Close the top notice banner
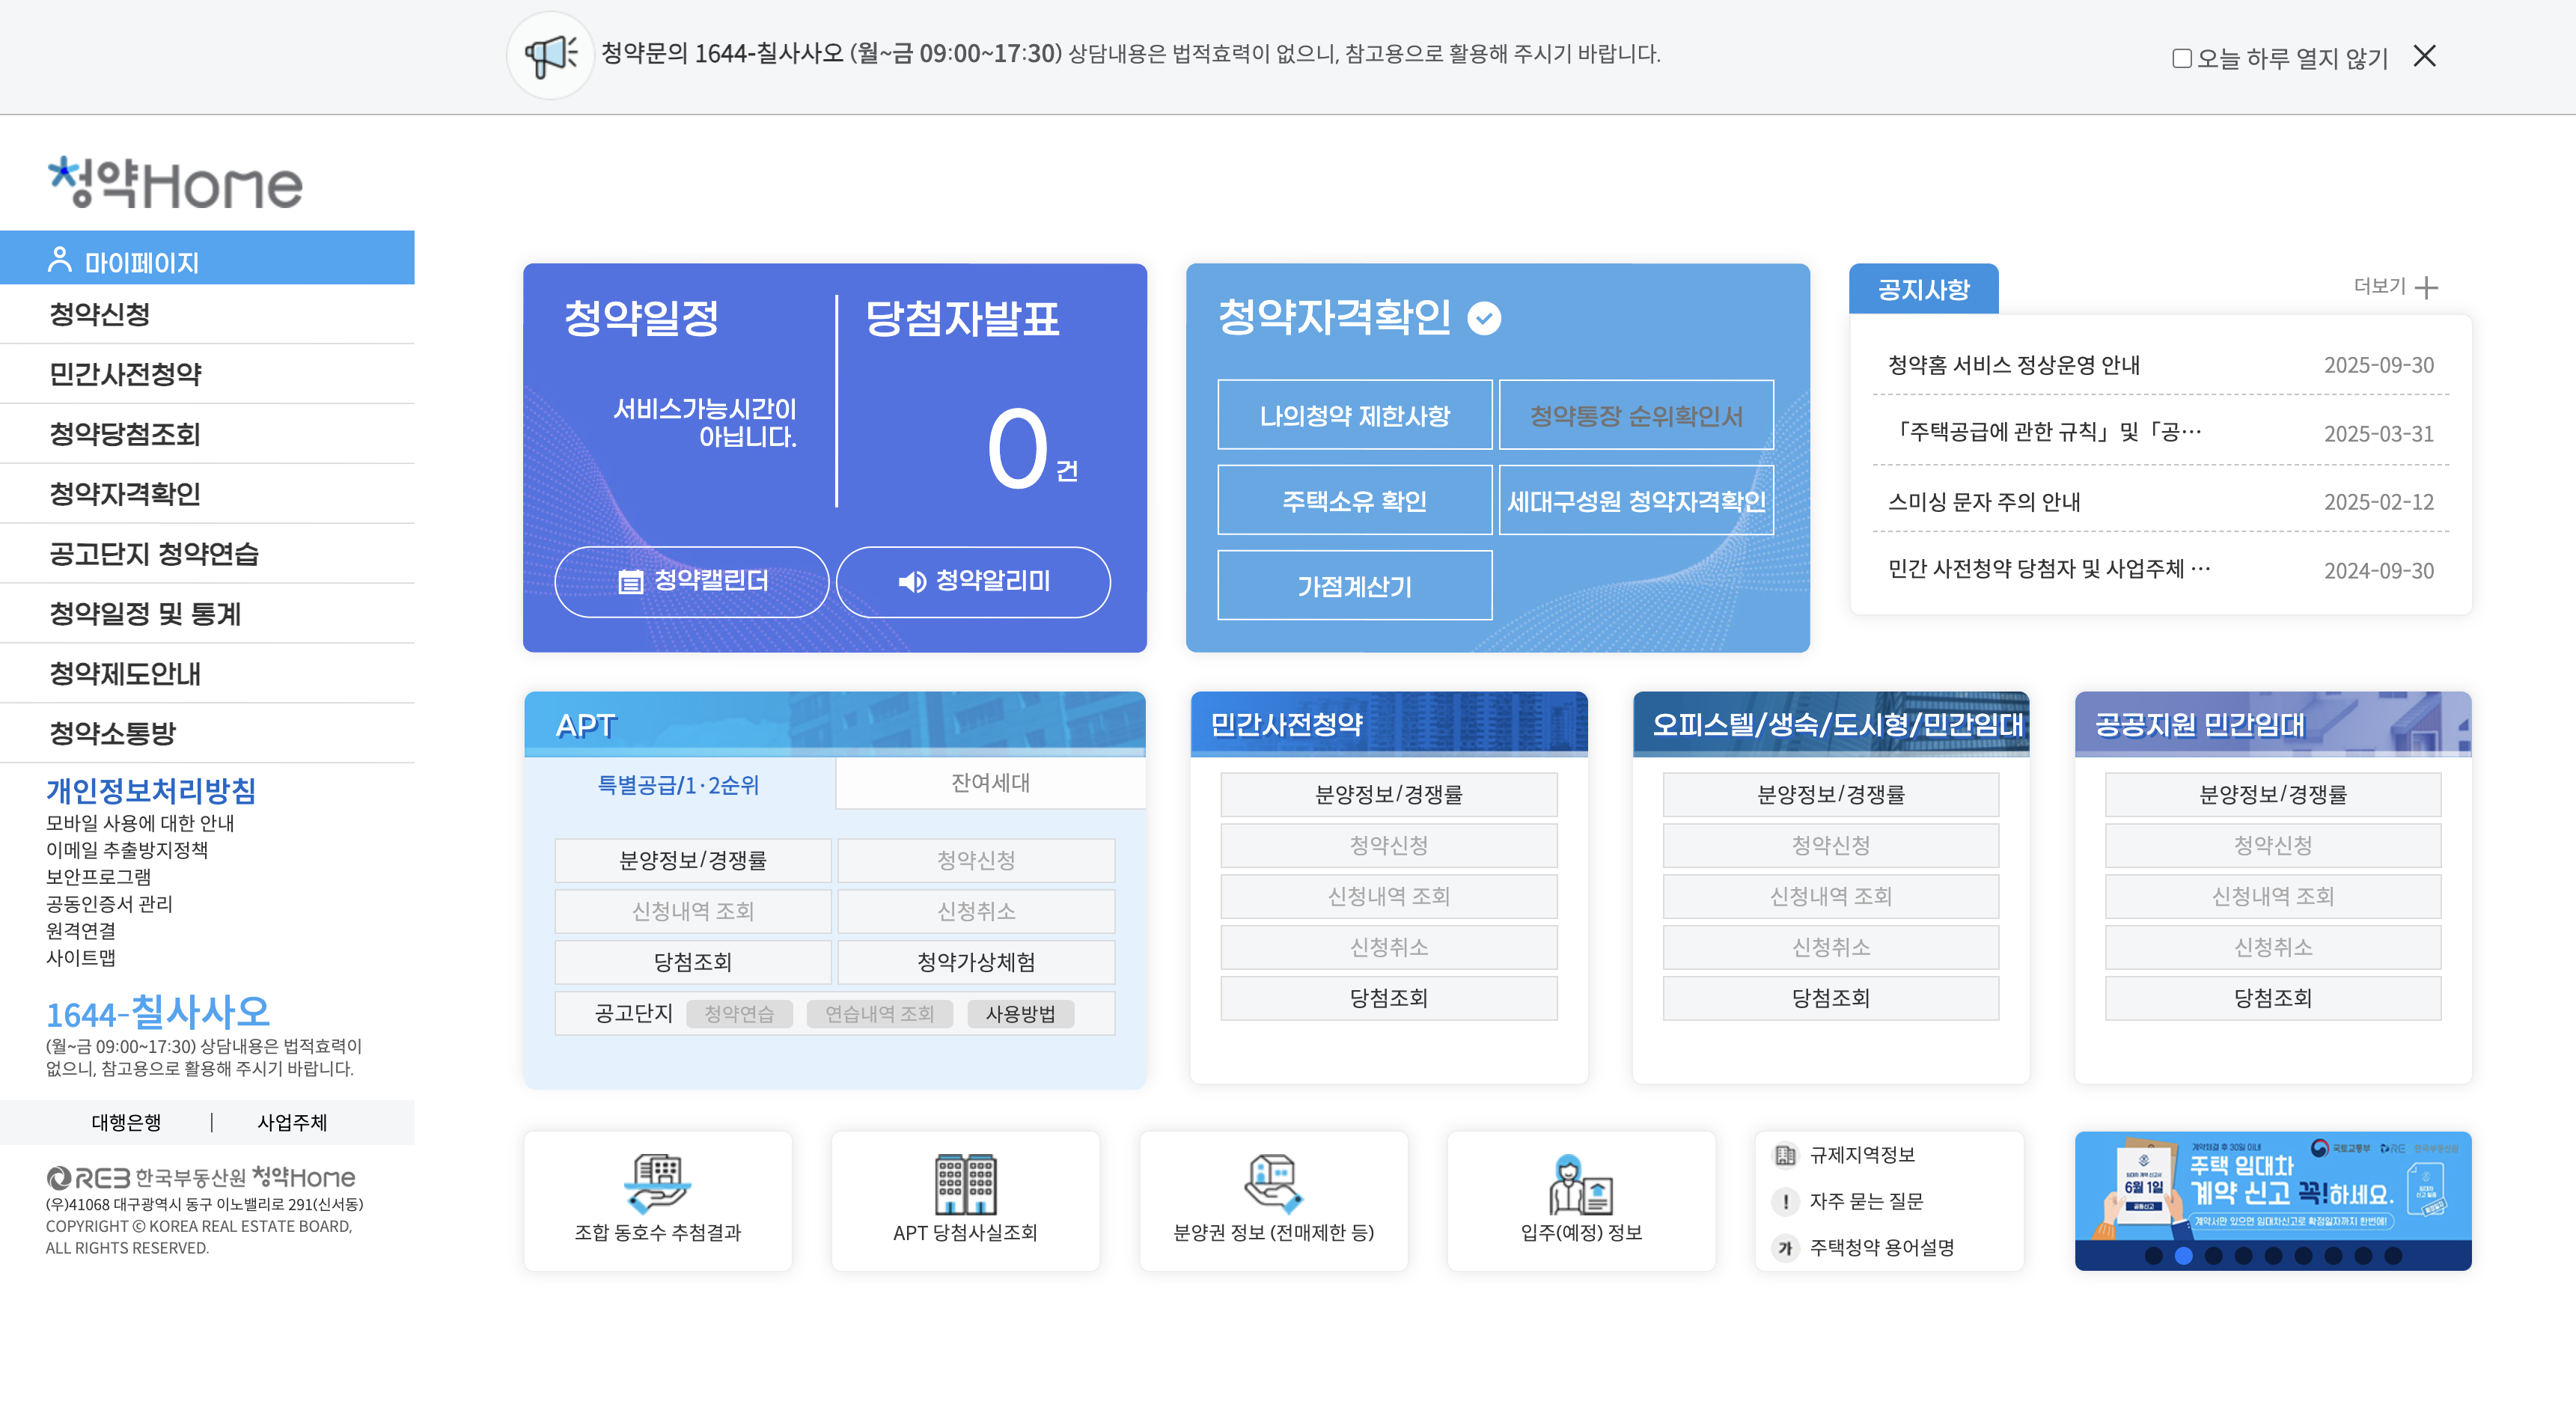 pos(2424,56)
